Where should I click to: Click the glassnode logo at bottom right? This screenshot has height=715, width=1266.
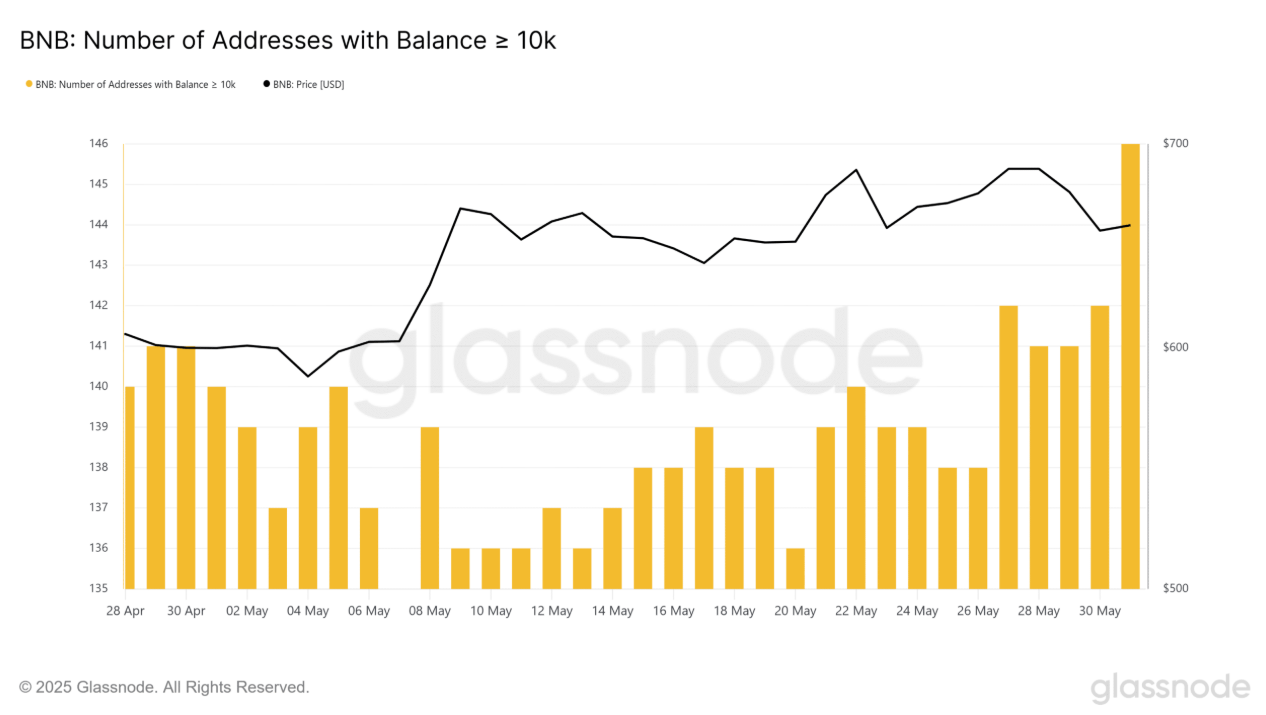pyautogui.click(x=1170, y=688)
